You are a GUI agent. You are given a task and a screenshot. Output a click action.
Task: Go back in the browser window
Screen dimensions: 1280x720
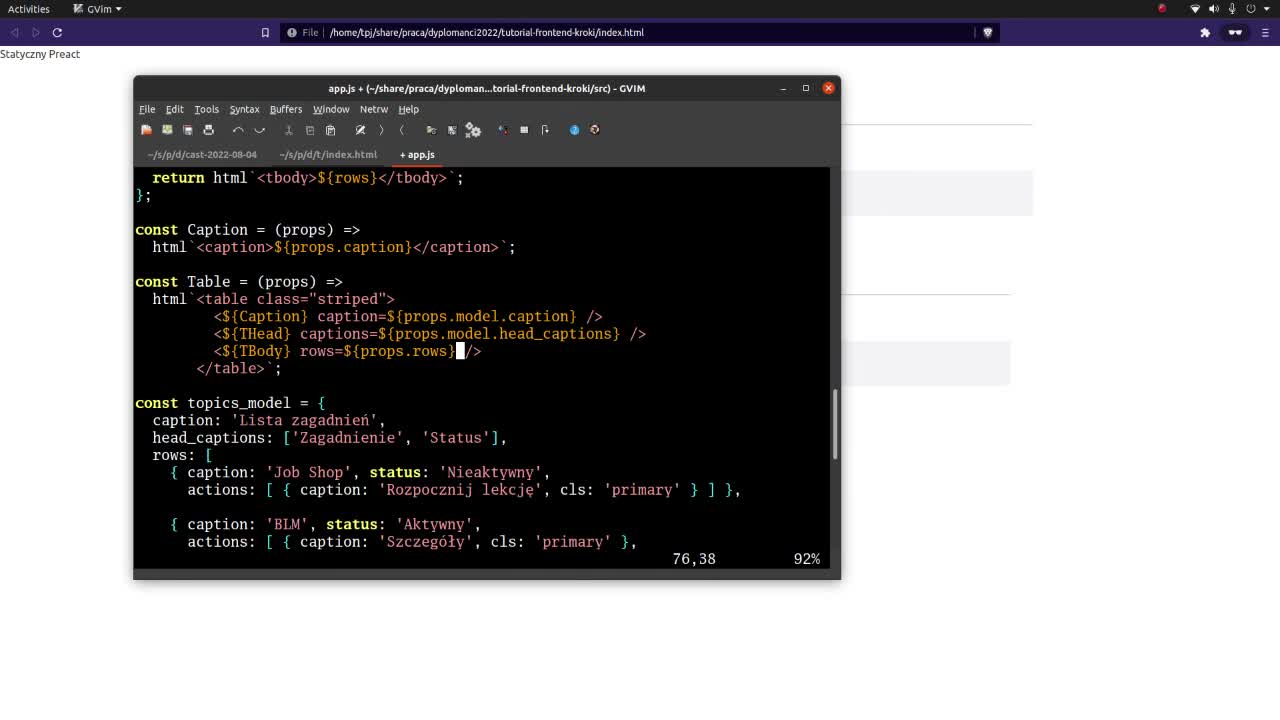click(15, 32)
